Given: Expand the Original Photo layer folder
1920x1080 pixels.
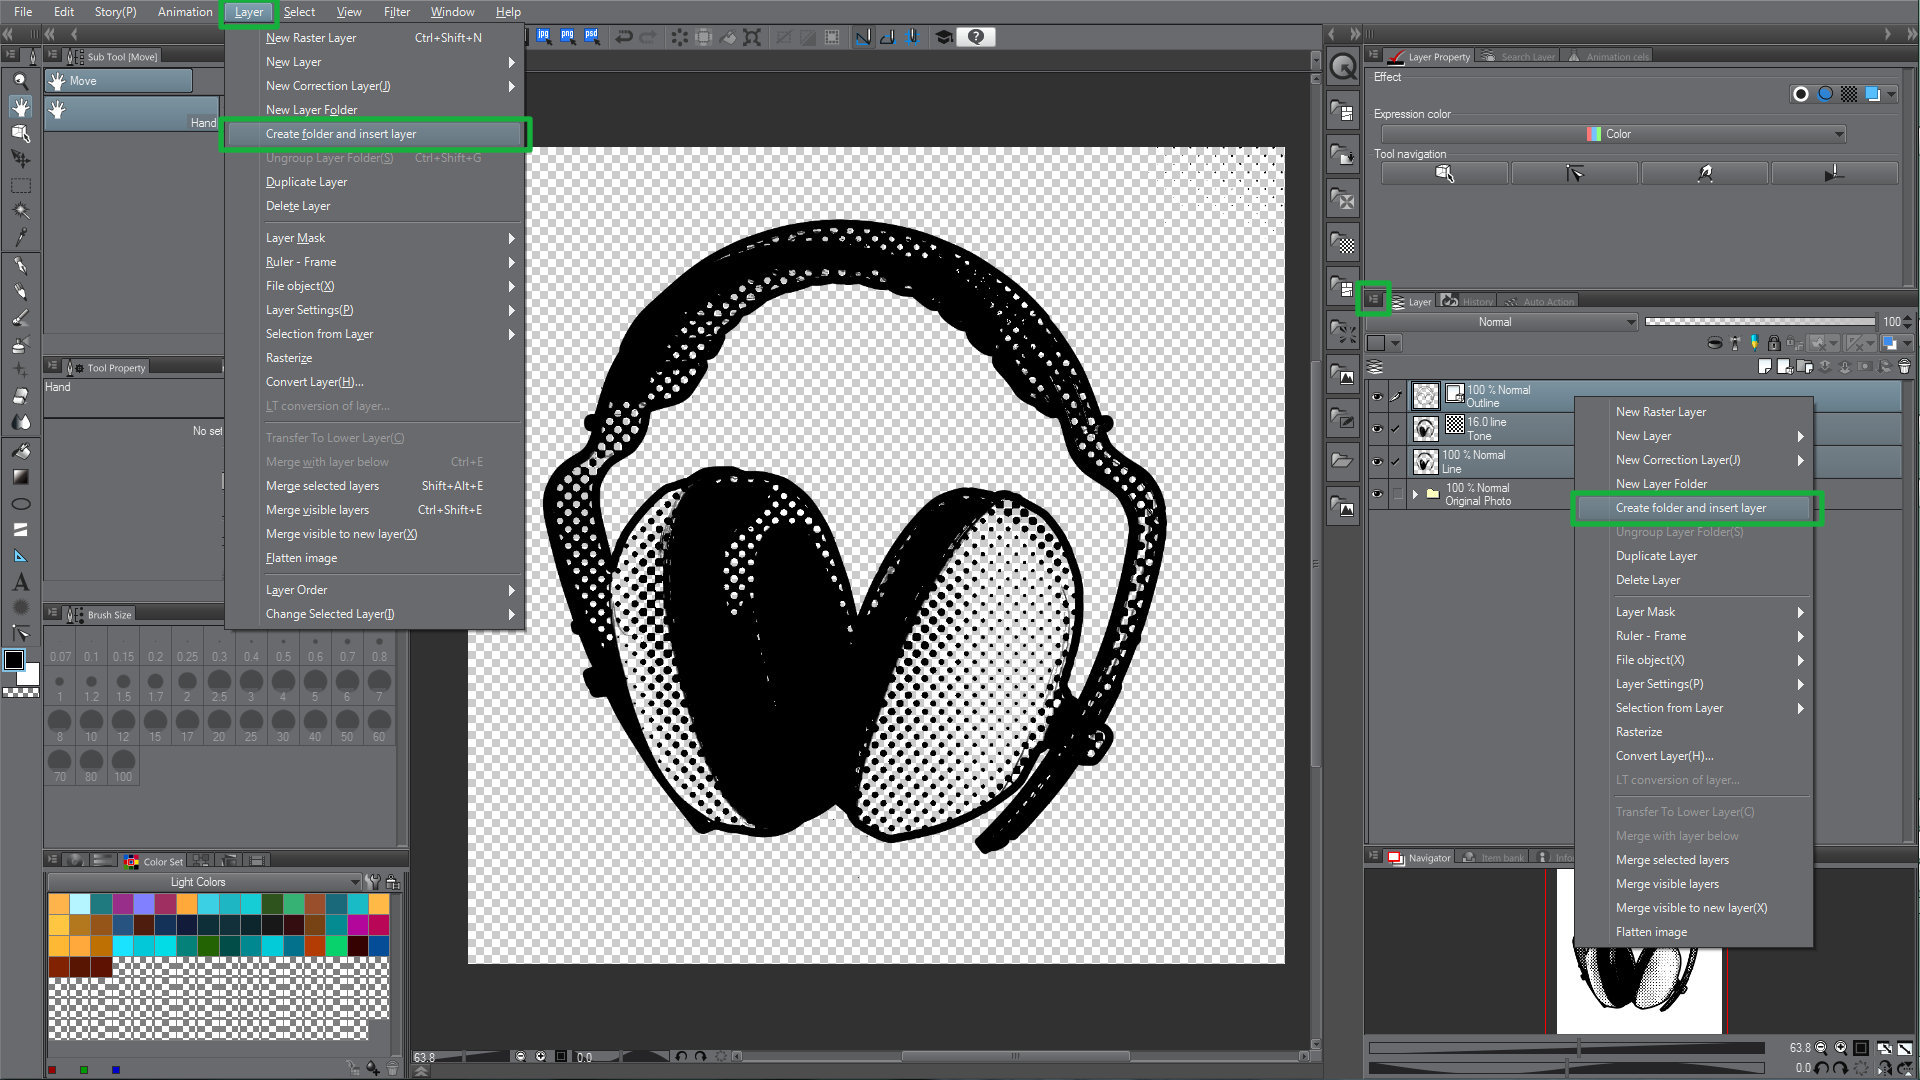Looking at the screenshot, I should pos(1415,494).
